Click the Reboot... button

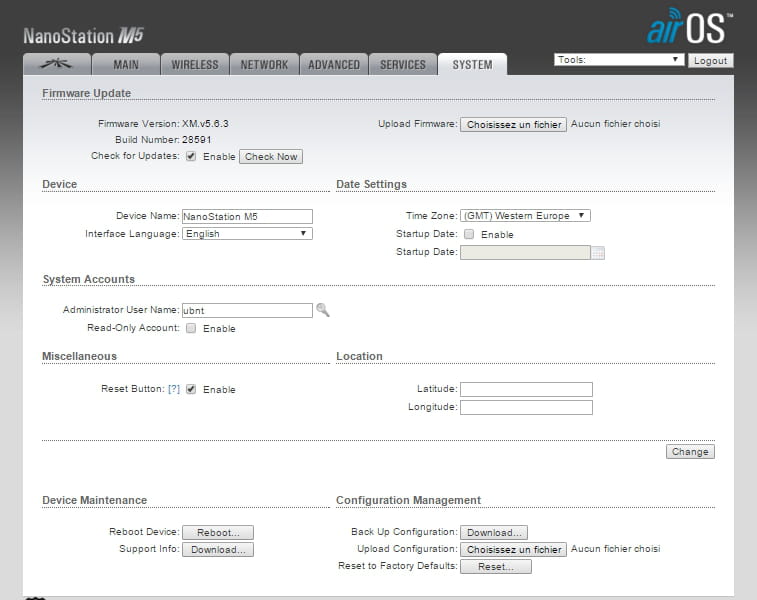click(x=218, y=532)
